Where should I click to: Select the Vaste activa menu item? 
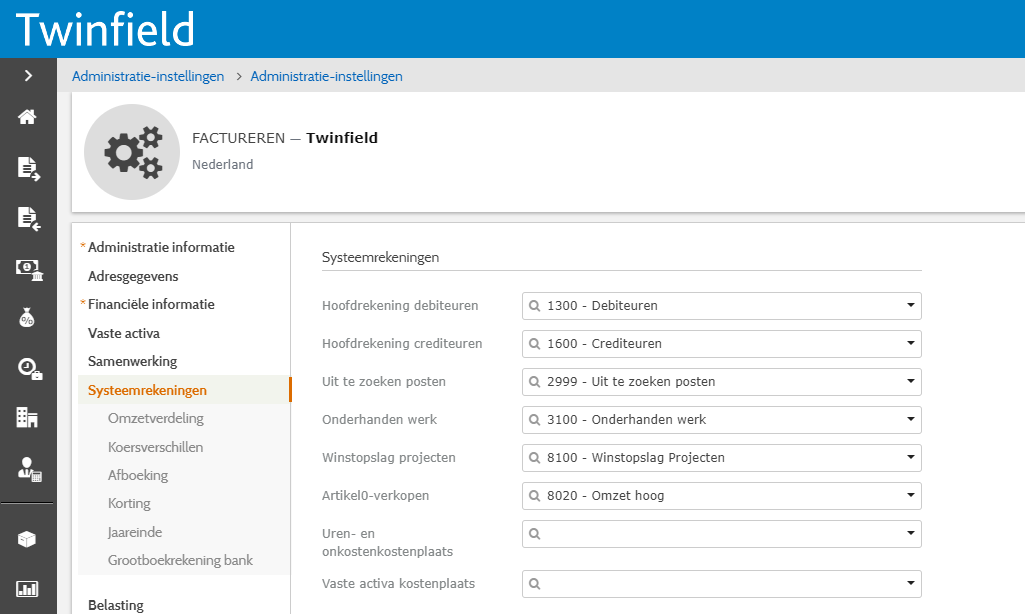[x=124, y=333]
